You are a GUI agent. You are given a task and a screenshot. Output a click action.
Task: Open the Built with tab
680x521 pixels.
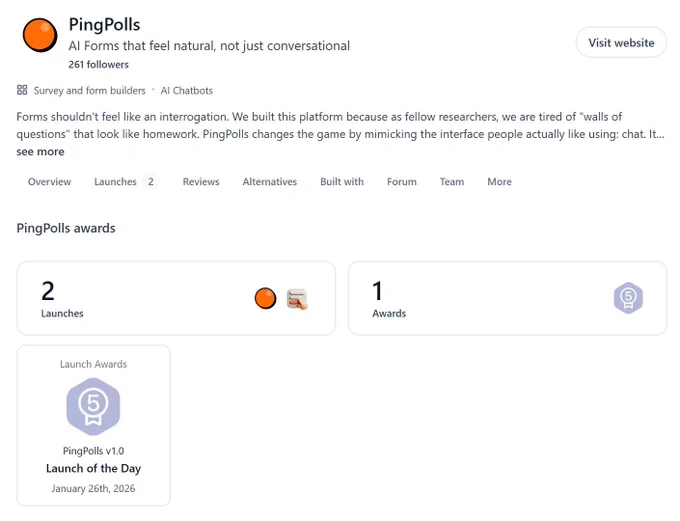[x=342, y=182]
